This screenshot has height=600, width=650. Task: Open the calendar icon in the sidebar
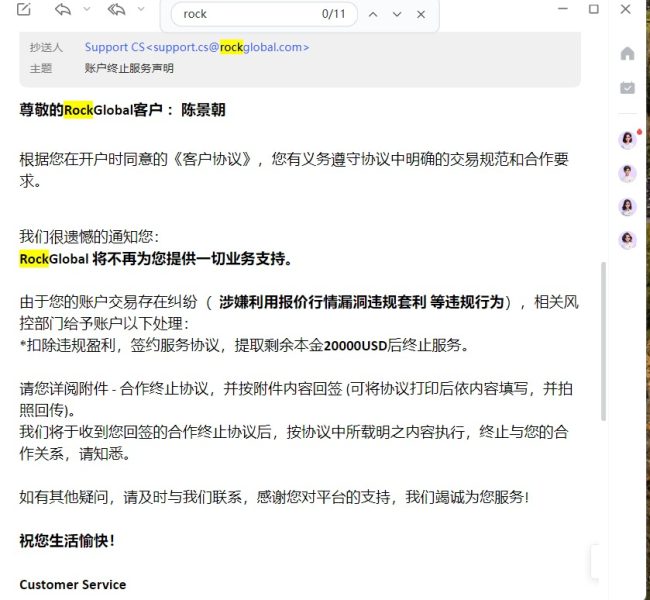coord(627,87)
